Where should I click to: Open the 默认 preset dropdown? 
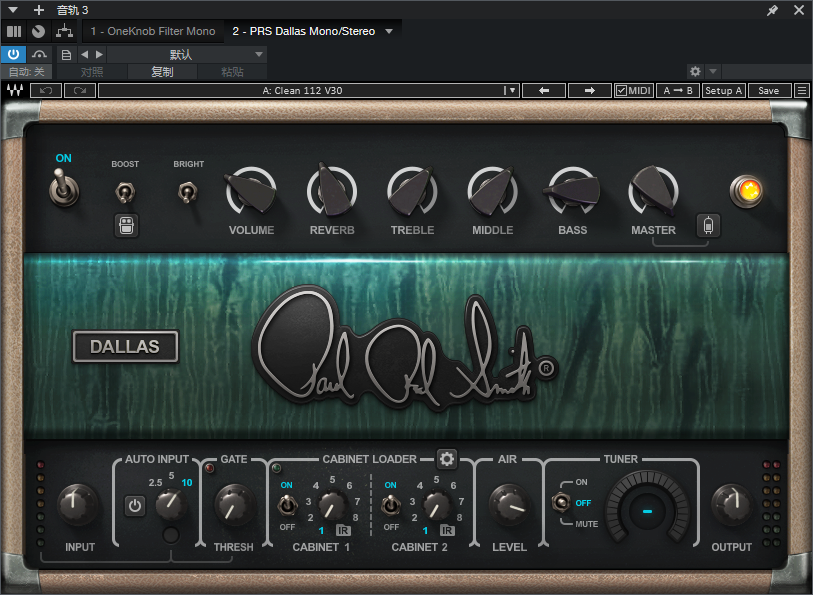187,54
